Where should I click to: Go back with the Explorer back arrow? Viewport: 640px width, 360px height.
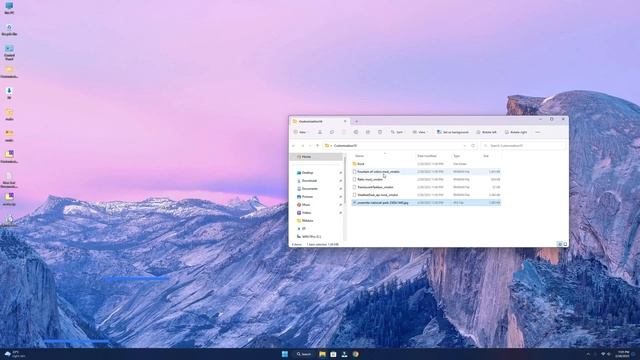(293, 146)
